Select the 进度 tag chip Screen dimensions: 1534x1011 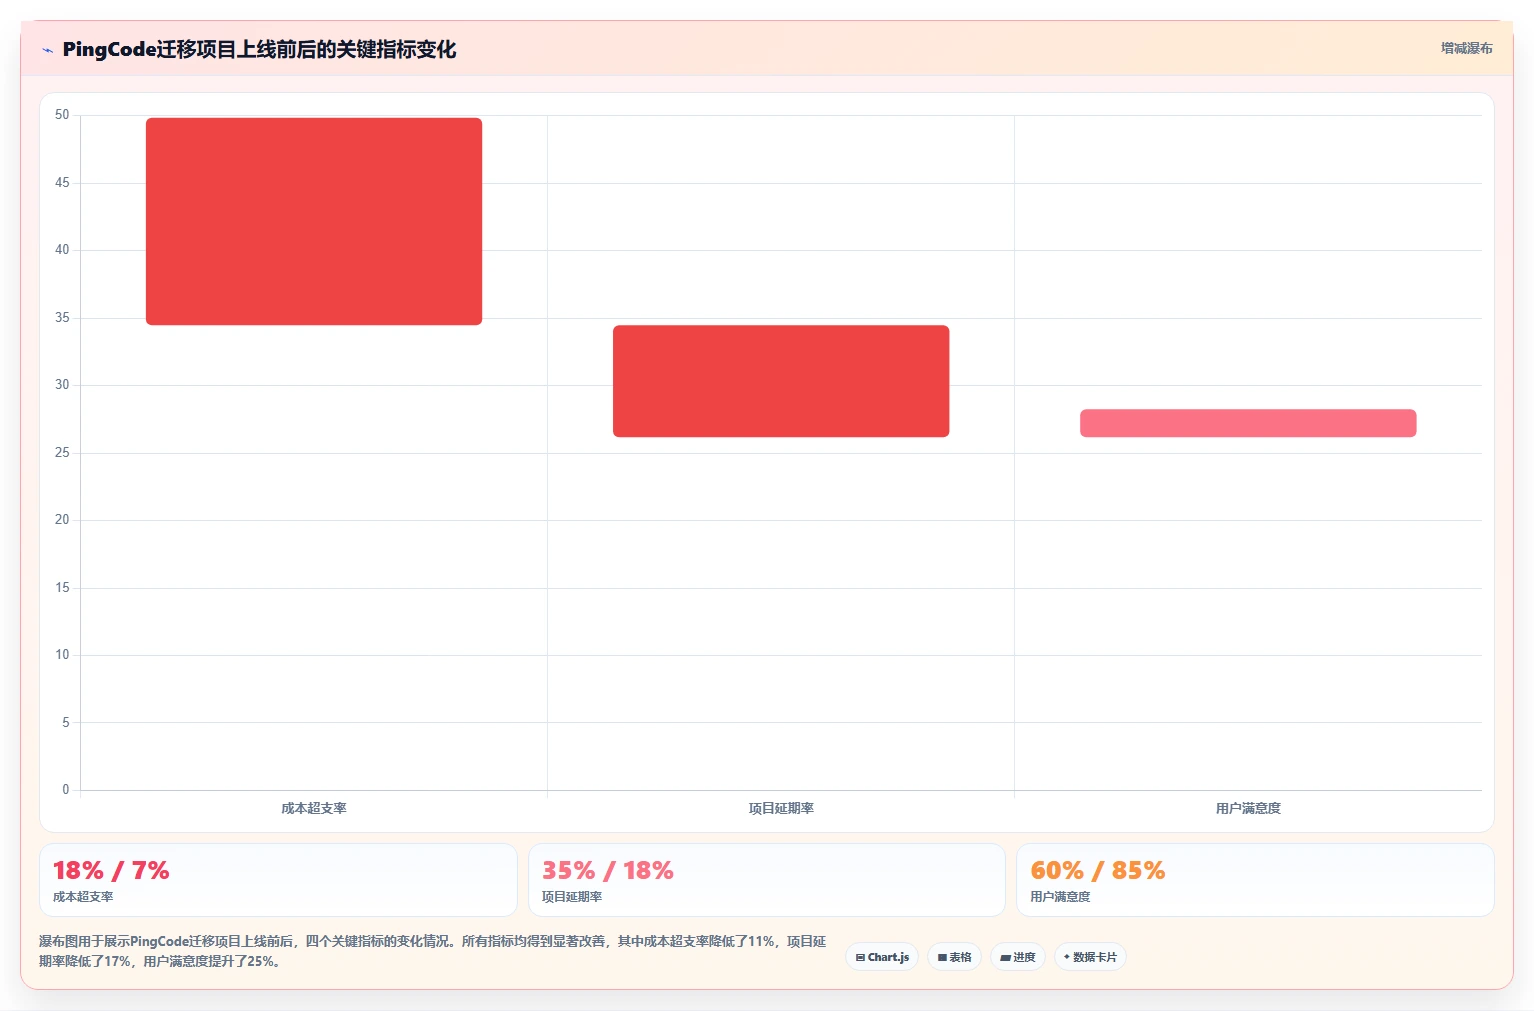point(1018,957)
